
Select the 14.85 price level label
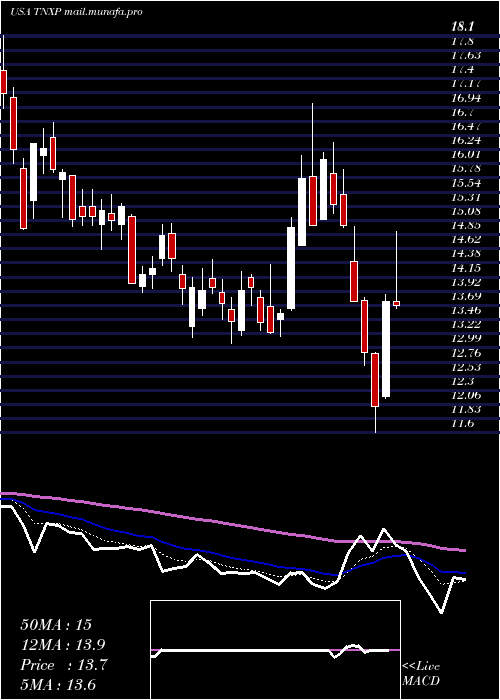click(x=466, y=225)
